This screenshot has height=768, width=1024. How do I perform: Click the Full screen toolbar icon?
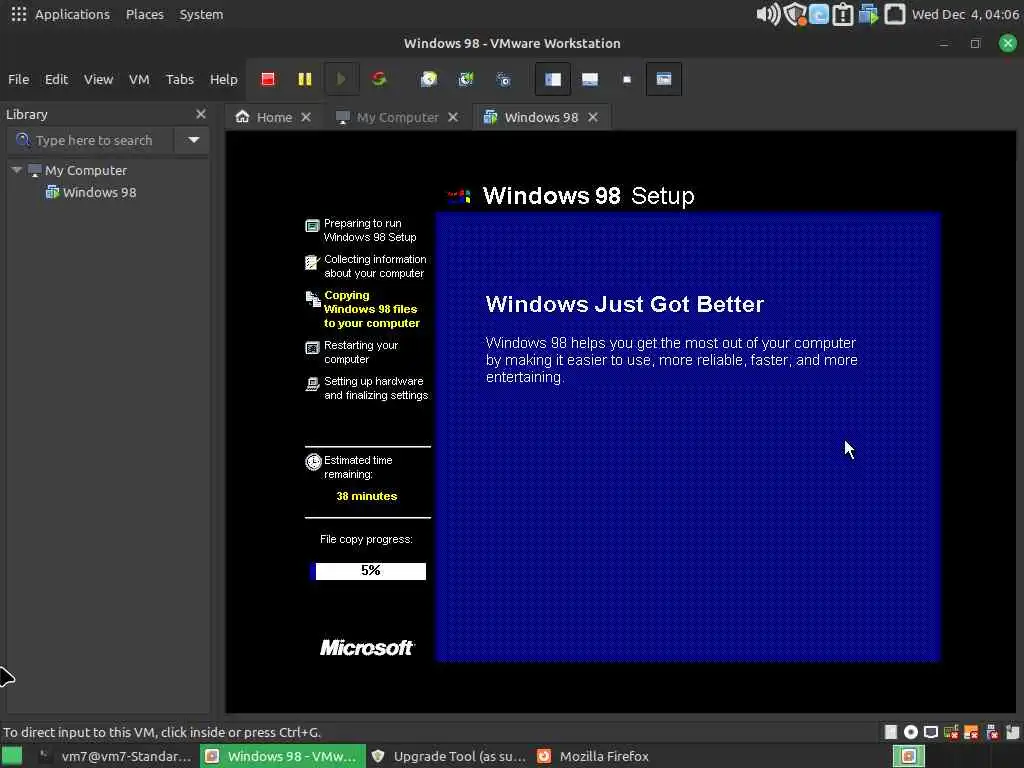click(x=627, y=79)
